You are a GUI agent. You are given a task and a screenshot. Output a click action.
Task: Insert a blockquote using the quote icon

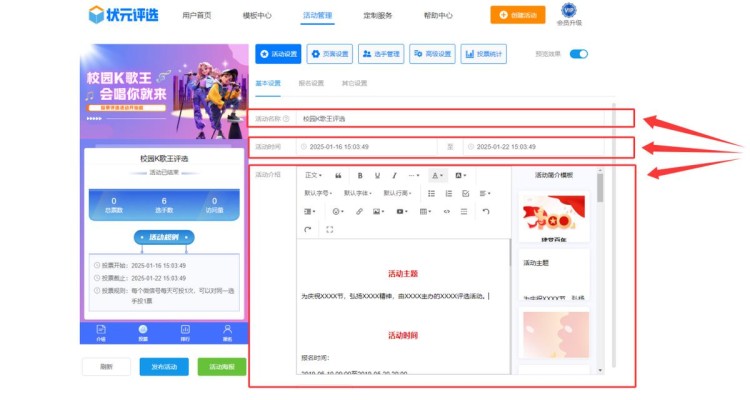click(x=338, y=175)
